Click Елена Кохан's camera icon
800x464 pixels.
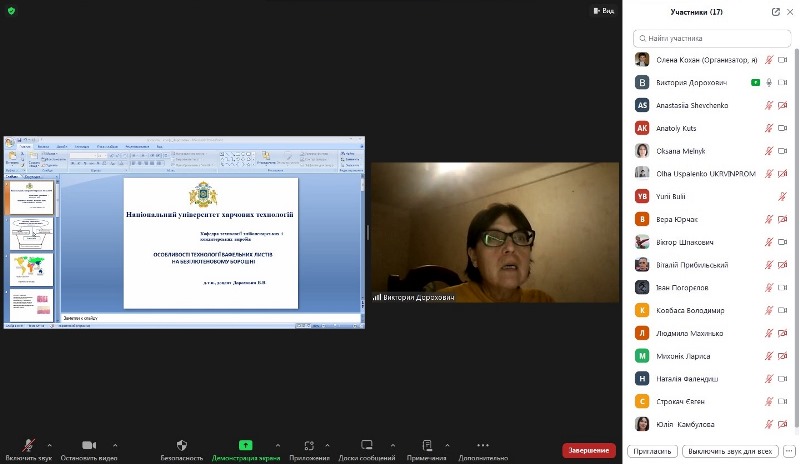782,60
